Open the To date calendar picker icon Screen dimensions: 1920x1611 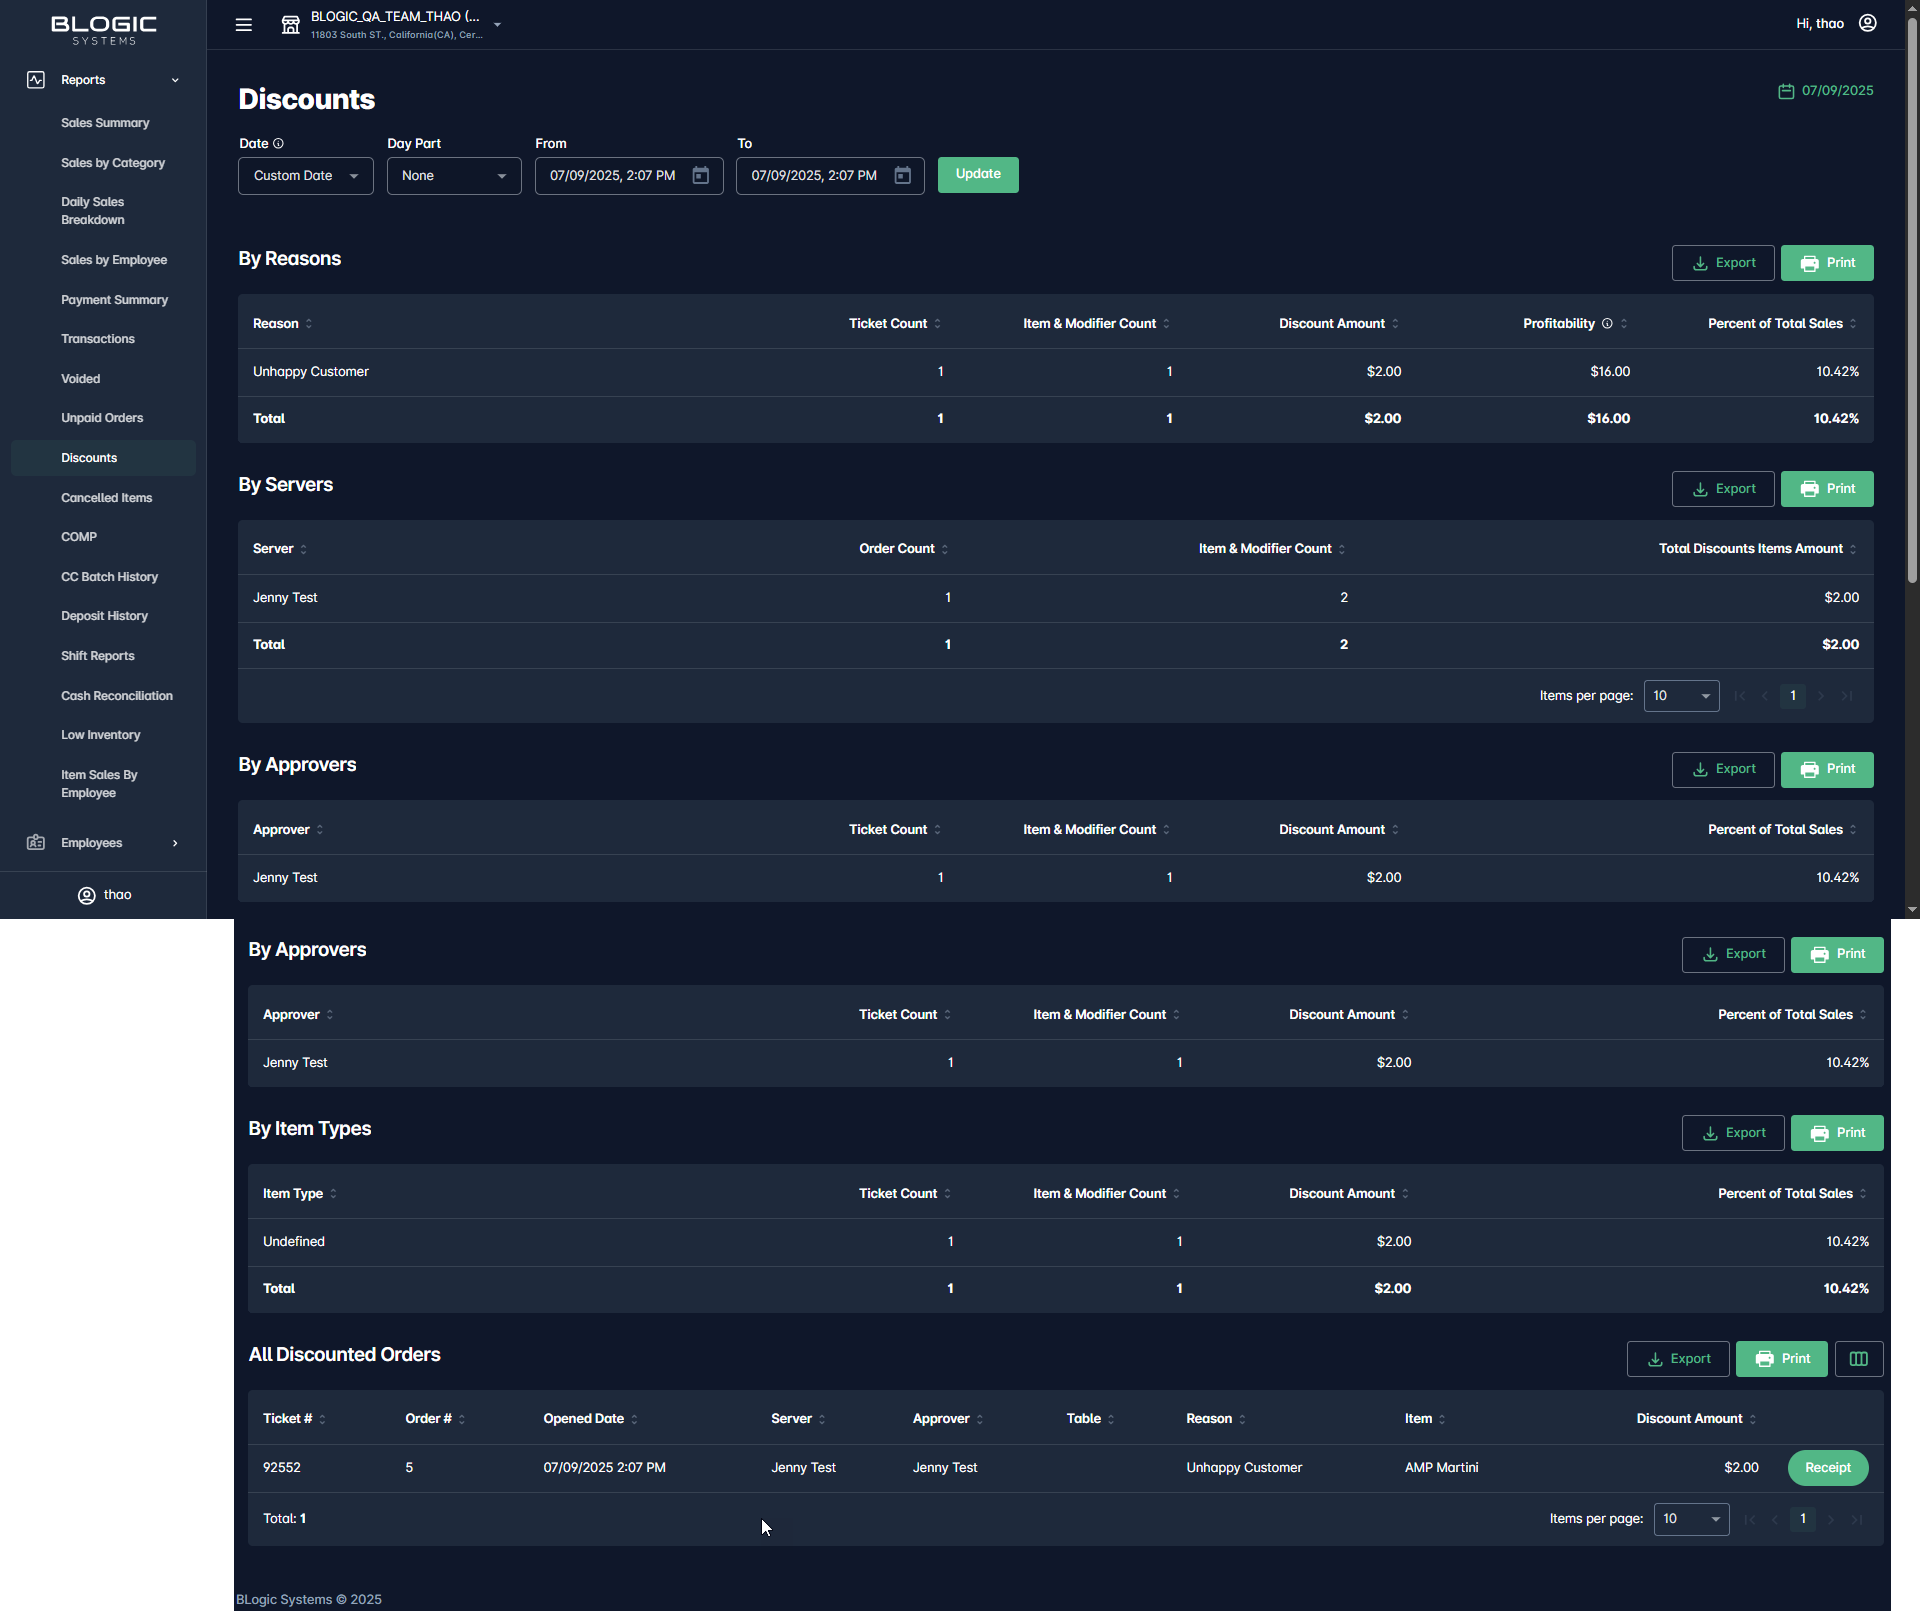click(x=902, y=176)
